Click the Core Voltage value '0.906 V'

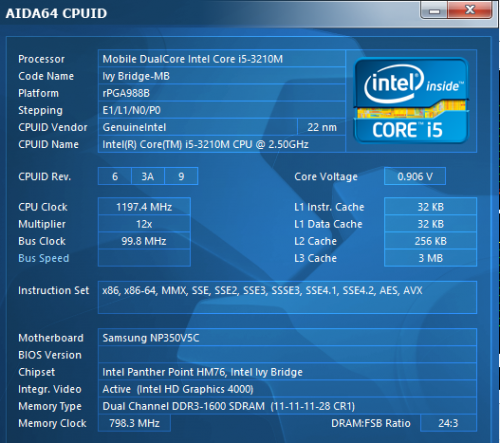(x=415, y=176)
